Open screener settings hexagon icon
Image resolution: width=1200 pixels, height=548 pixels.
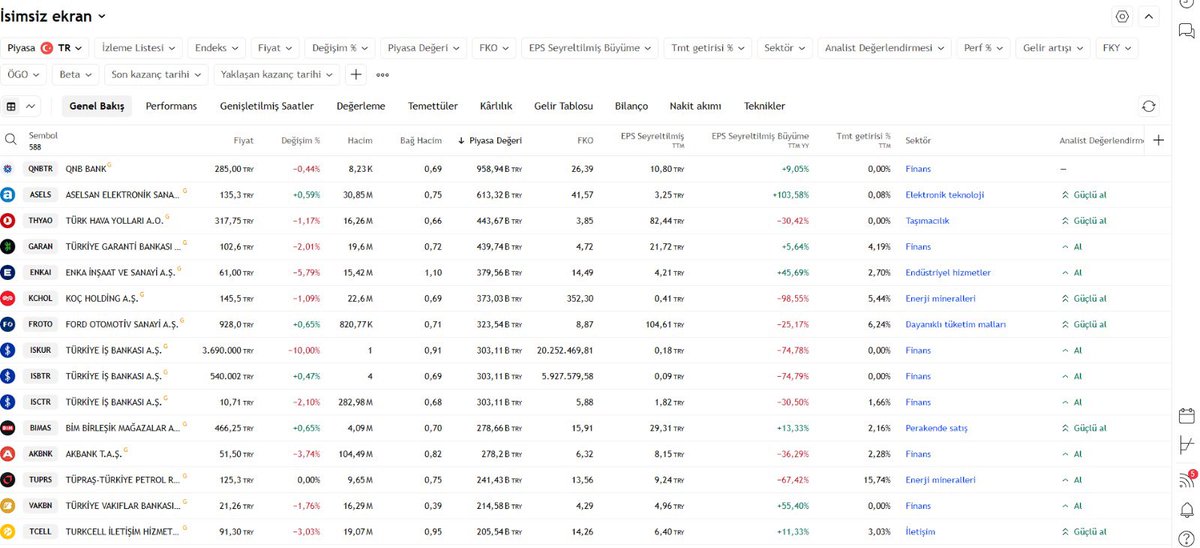pos(1122,16)
